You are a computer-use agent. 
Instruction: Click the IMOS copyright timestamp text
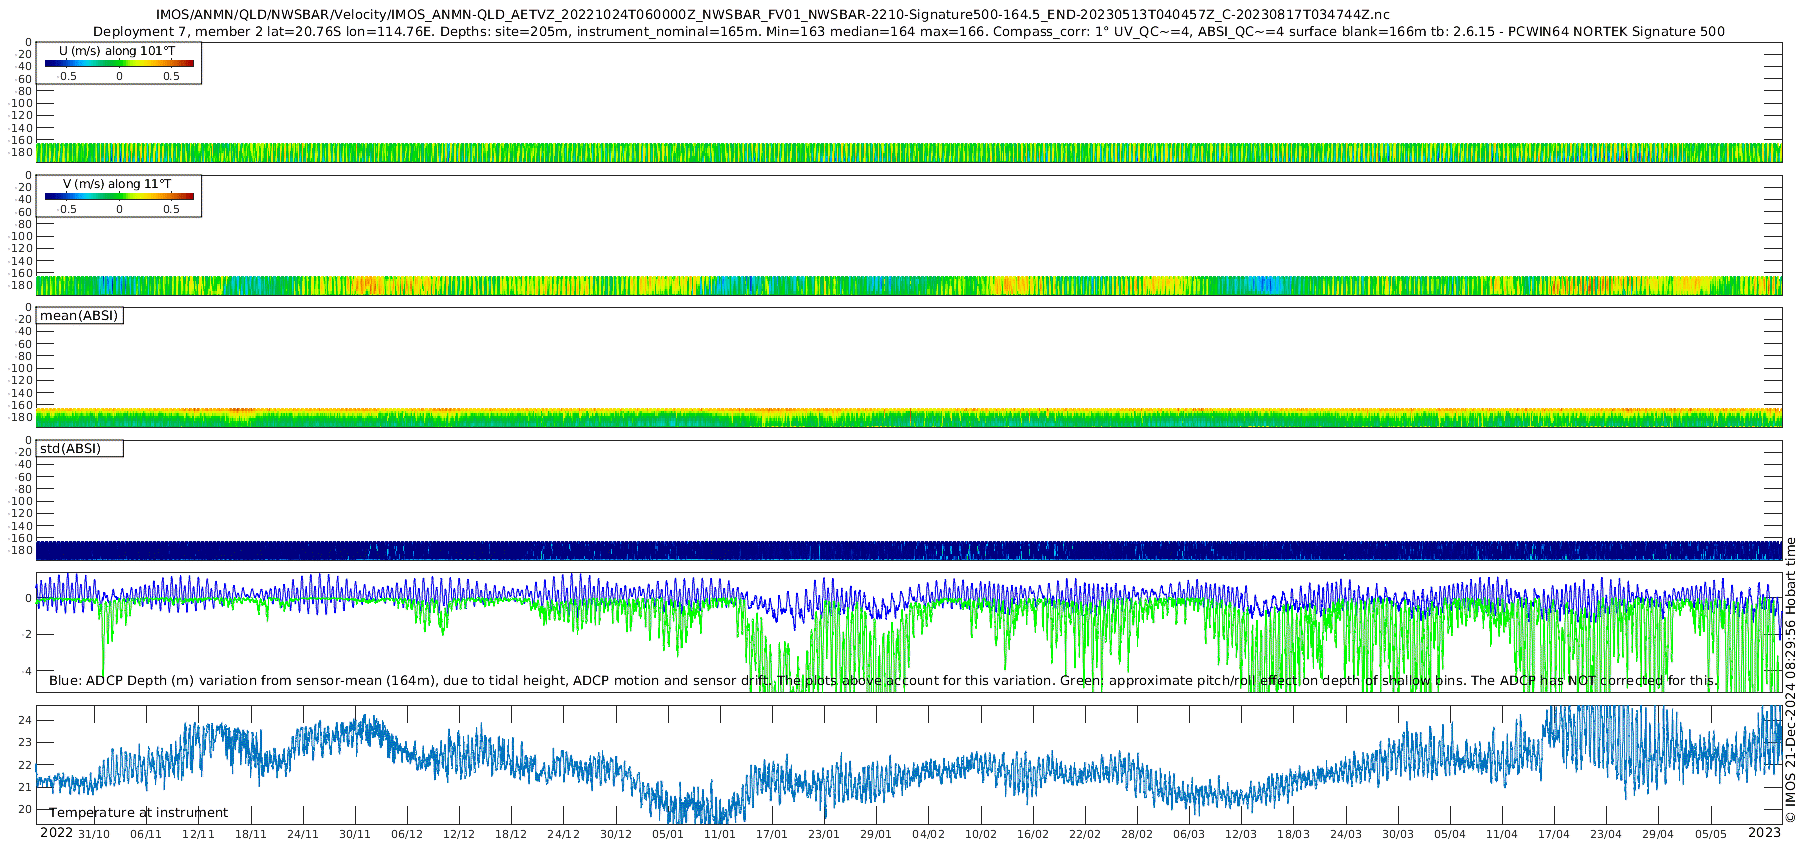(x=1791, y=680)
